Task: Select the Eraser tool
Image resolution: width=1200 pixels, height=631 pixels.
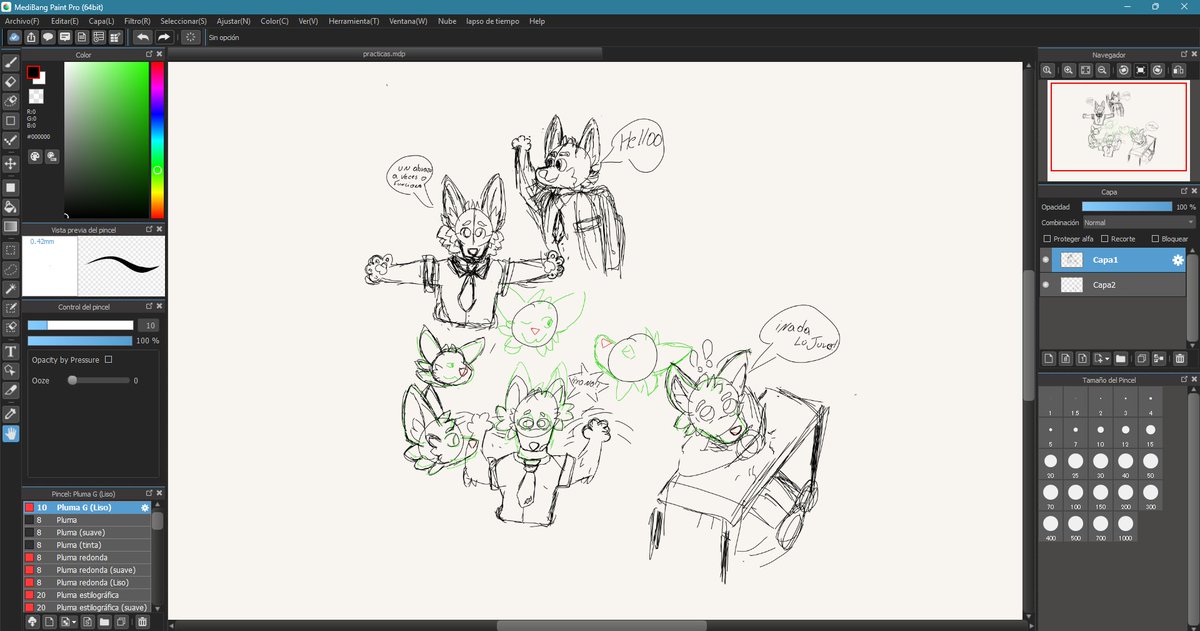Action: pyautogui.click(x=11, y=82)
